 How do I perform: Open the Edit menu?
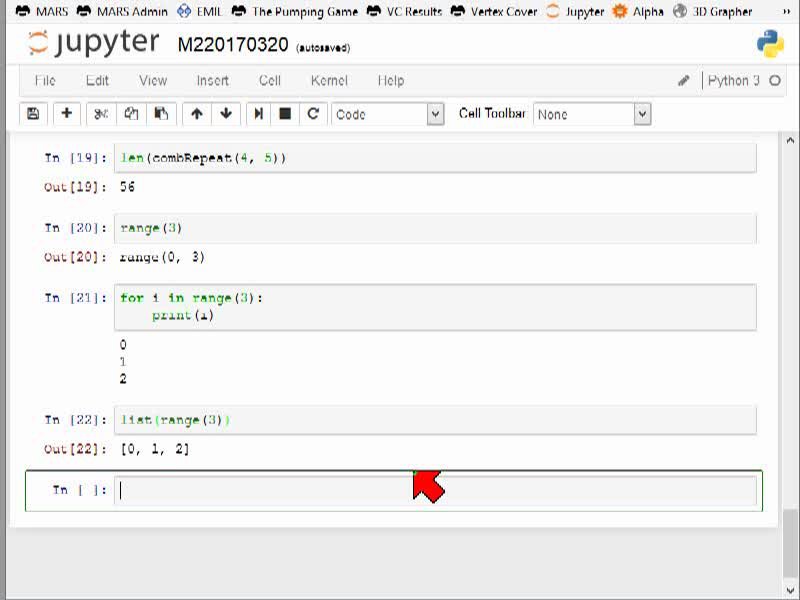97,81
